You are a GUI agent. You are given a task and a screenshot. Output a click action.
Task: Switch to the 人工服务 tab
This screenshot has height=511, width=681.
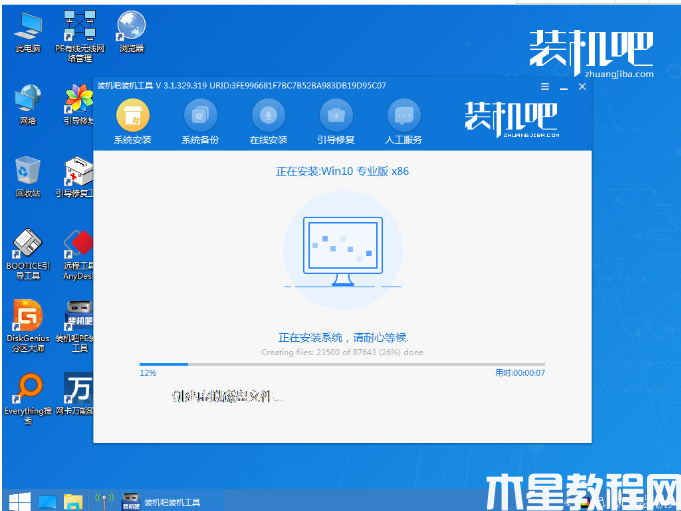(x=403, y=122)
